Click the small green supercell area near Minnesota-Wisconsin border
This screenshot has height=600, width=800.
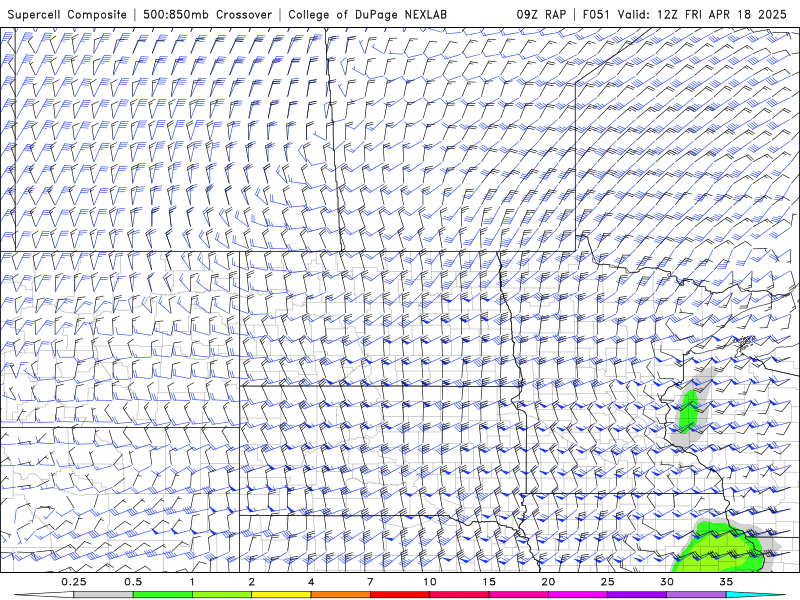pos(689,411)
